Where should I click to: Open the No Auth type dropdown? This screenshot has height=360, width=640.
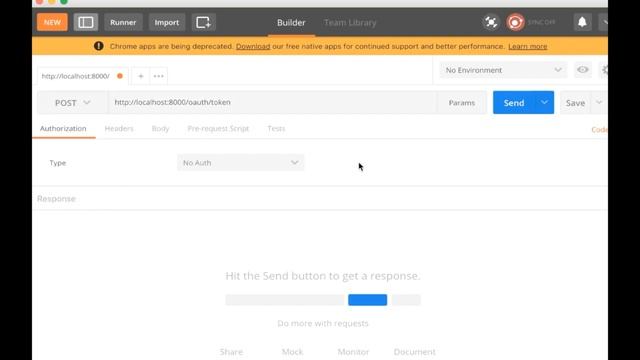tap(240, 163)
